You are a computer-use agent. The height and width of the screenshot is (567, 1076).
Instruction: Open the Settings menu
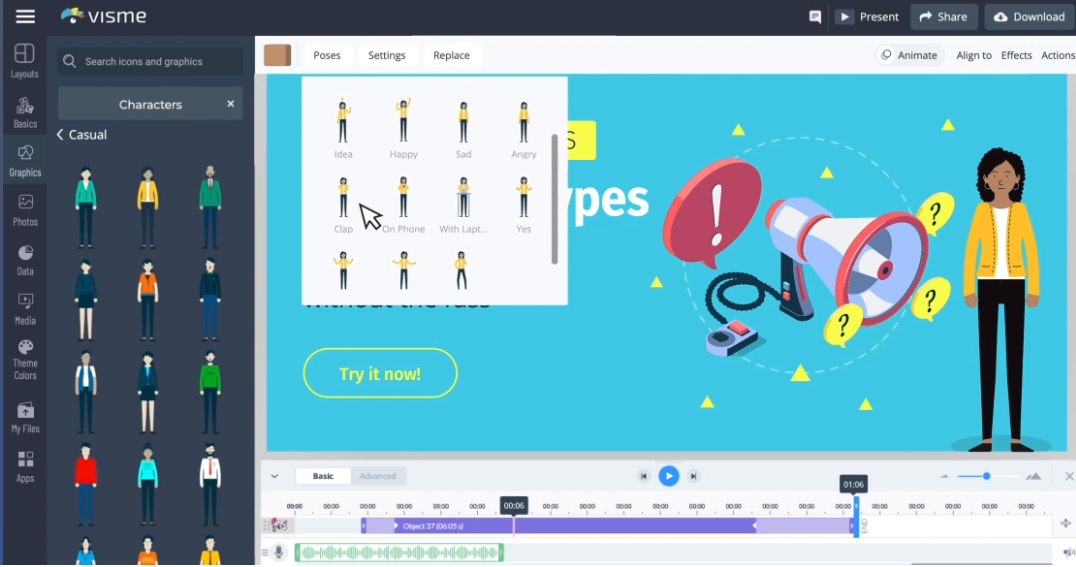pyautogui.click(x=386, y=55)
